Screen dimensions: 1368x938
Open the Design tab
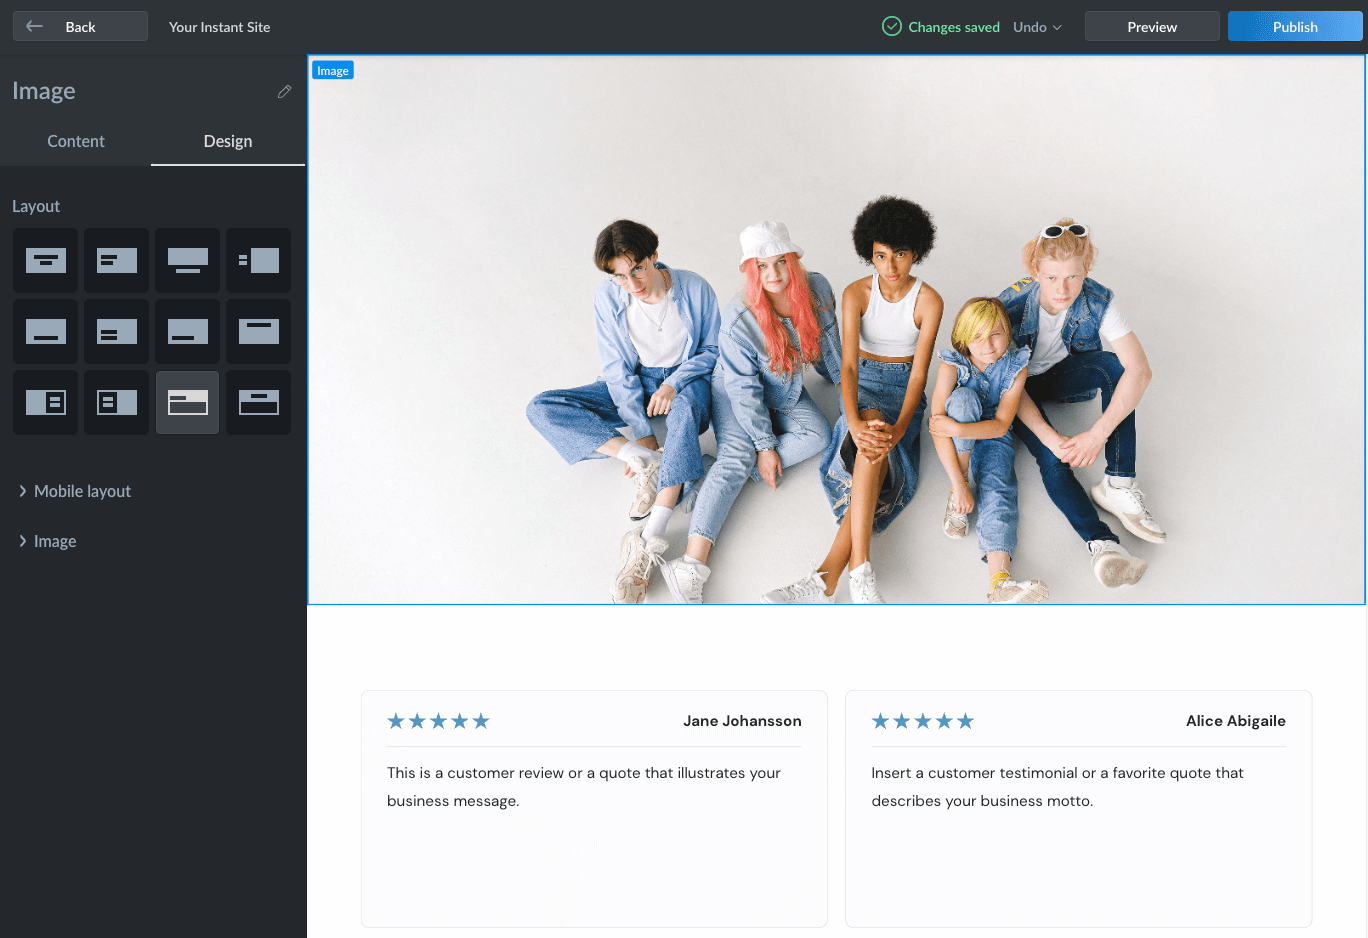point(228,141)
